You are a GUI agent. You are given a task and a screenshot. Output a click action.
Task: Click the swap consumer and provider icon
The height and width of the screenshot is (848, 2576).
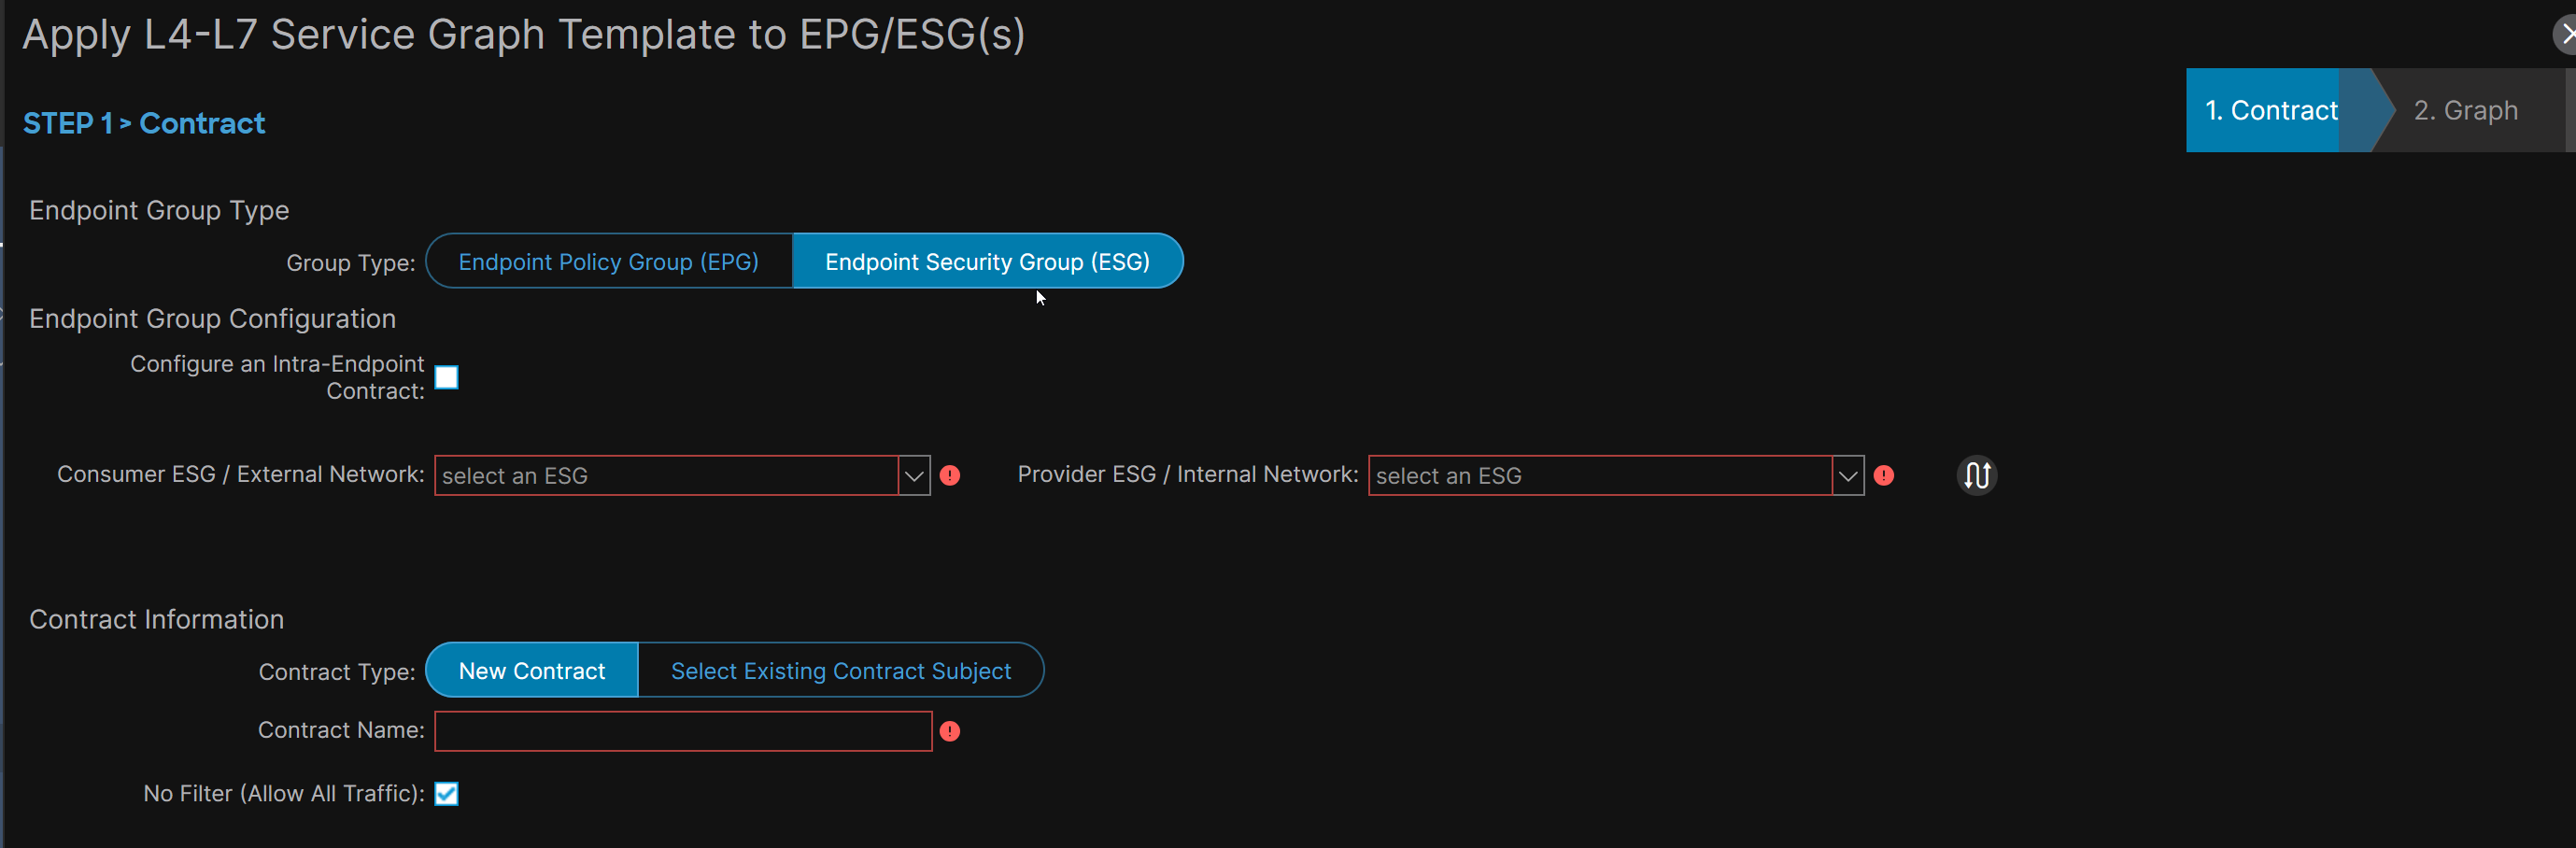pos(1976,475)
